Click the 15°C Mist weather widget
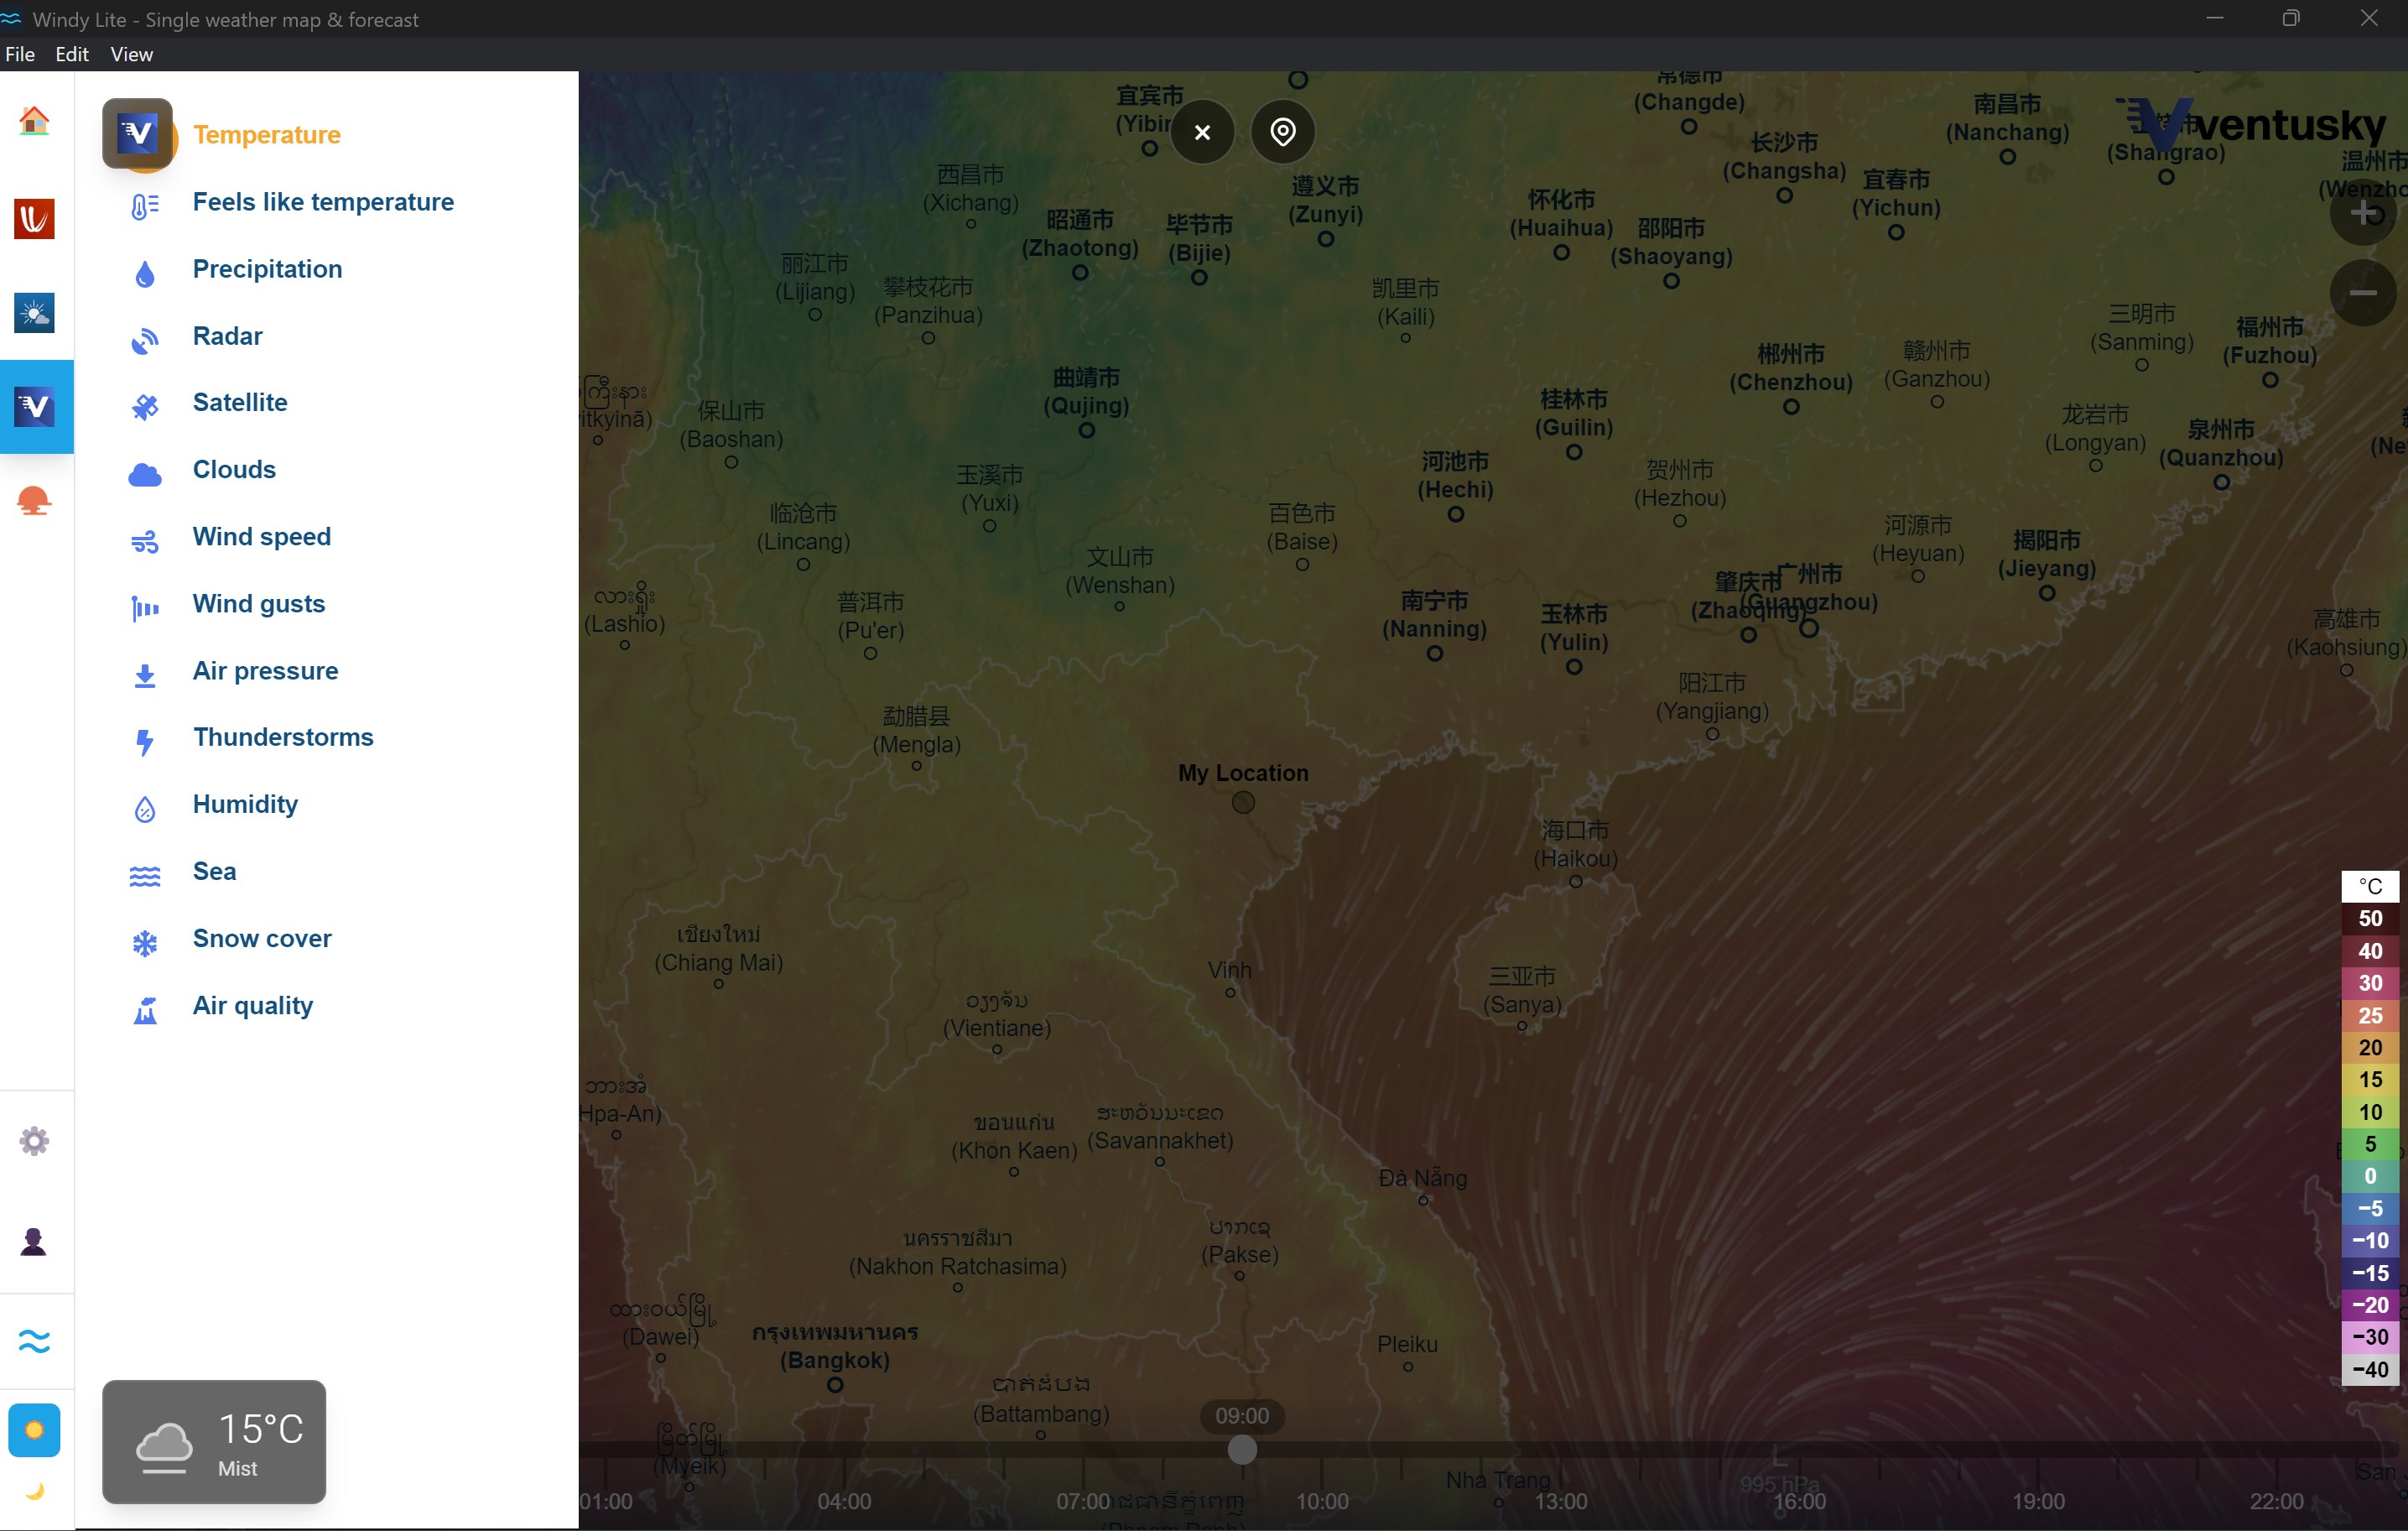2408x1531 pixels. coord(213,1443)
